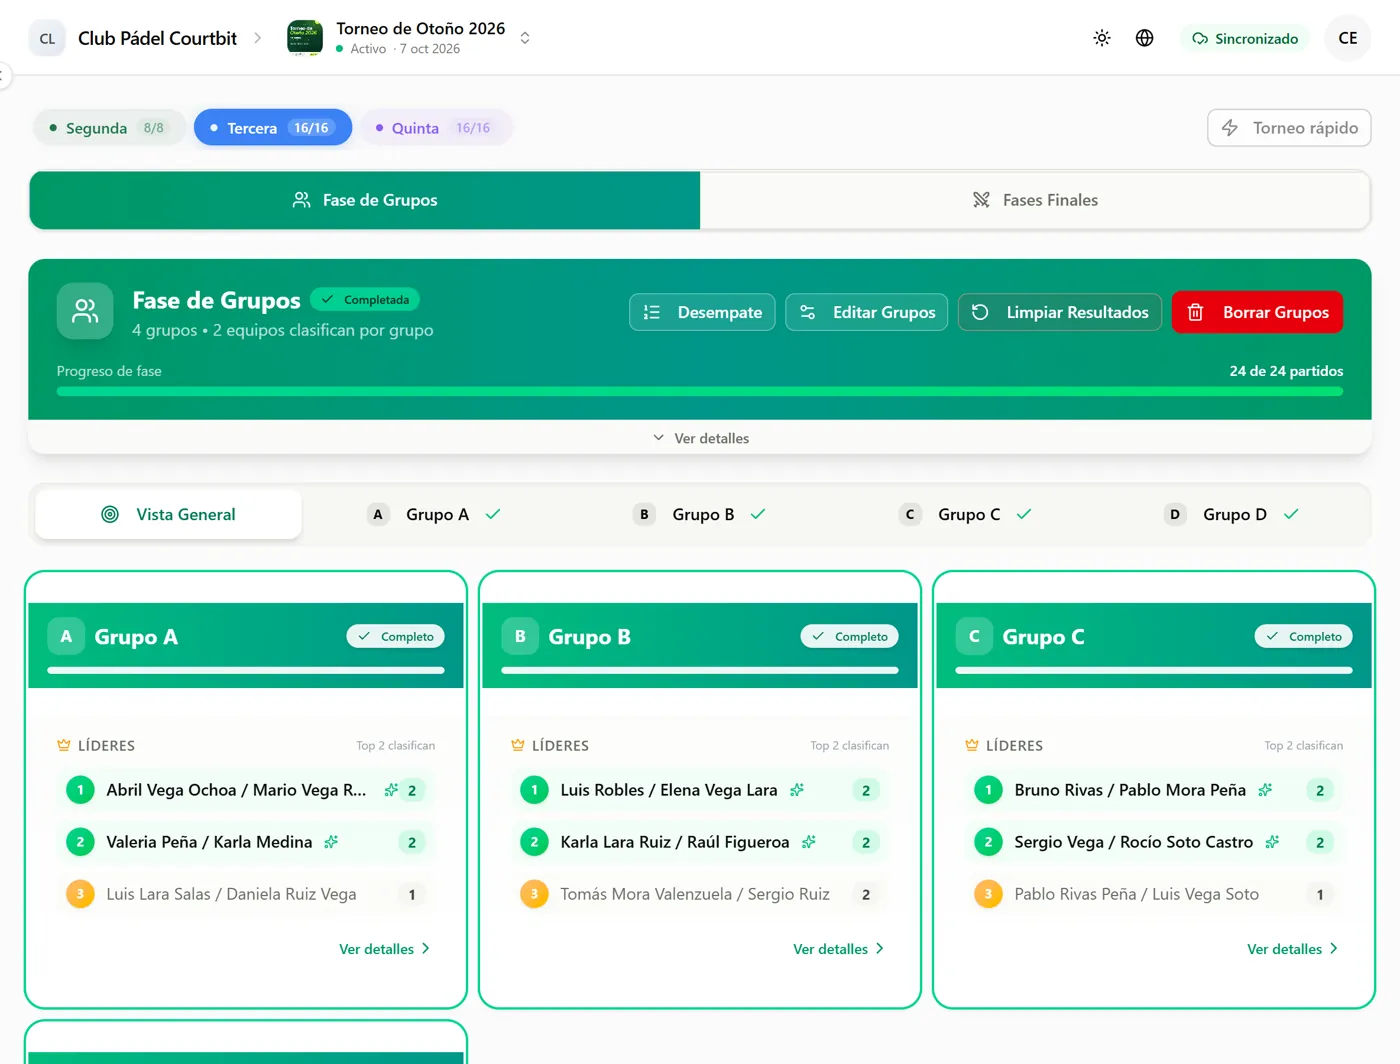Expand Ver detalles under the phase progress
The height and width of the screenshot is (1064, 1400).
(x=700, y=438)
